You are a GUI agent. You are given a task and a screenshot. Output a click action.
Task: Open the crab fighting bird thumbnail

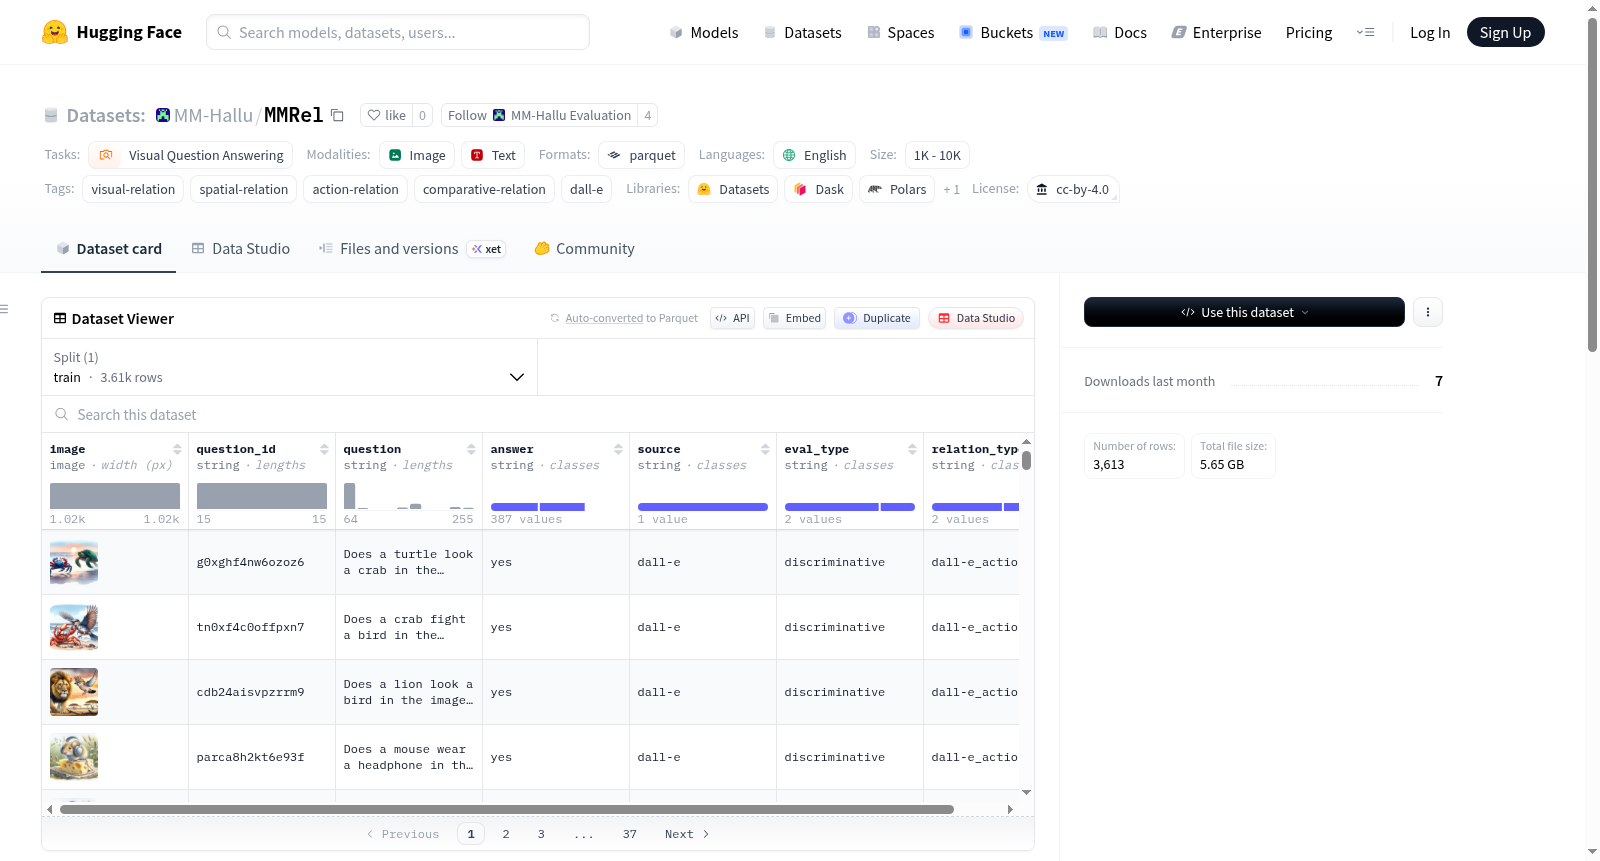pyautogui.click(x=74, y=627)
